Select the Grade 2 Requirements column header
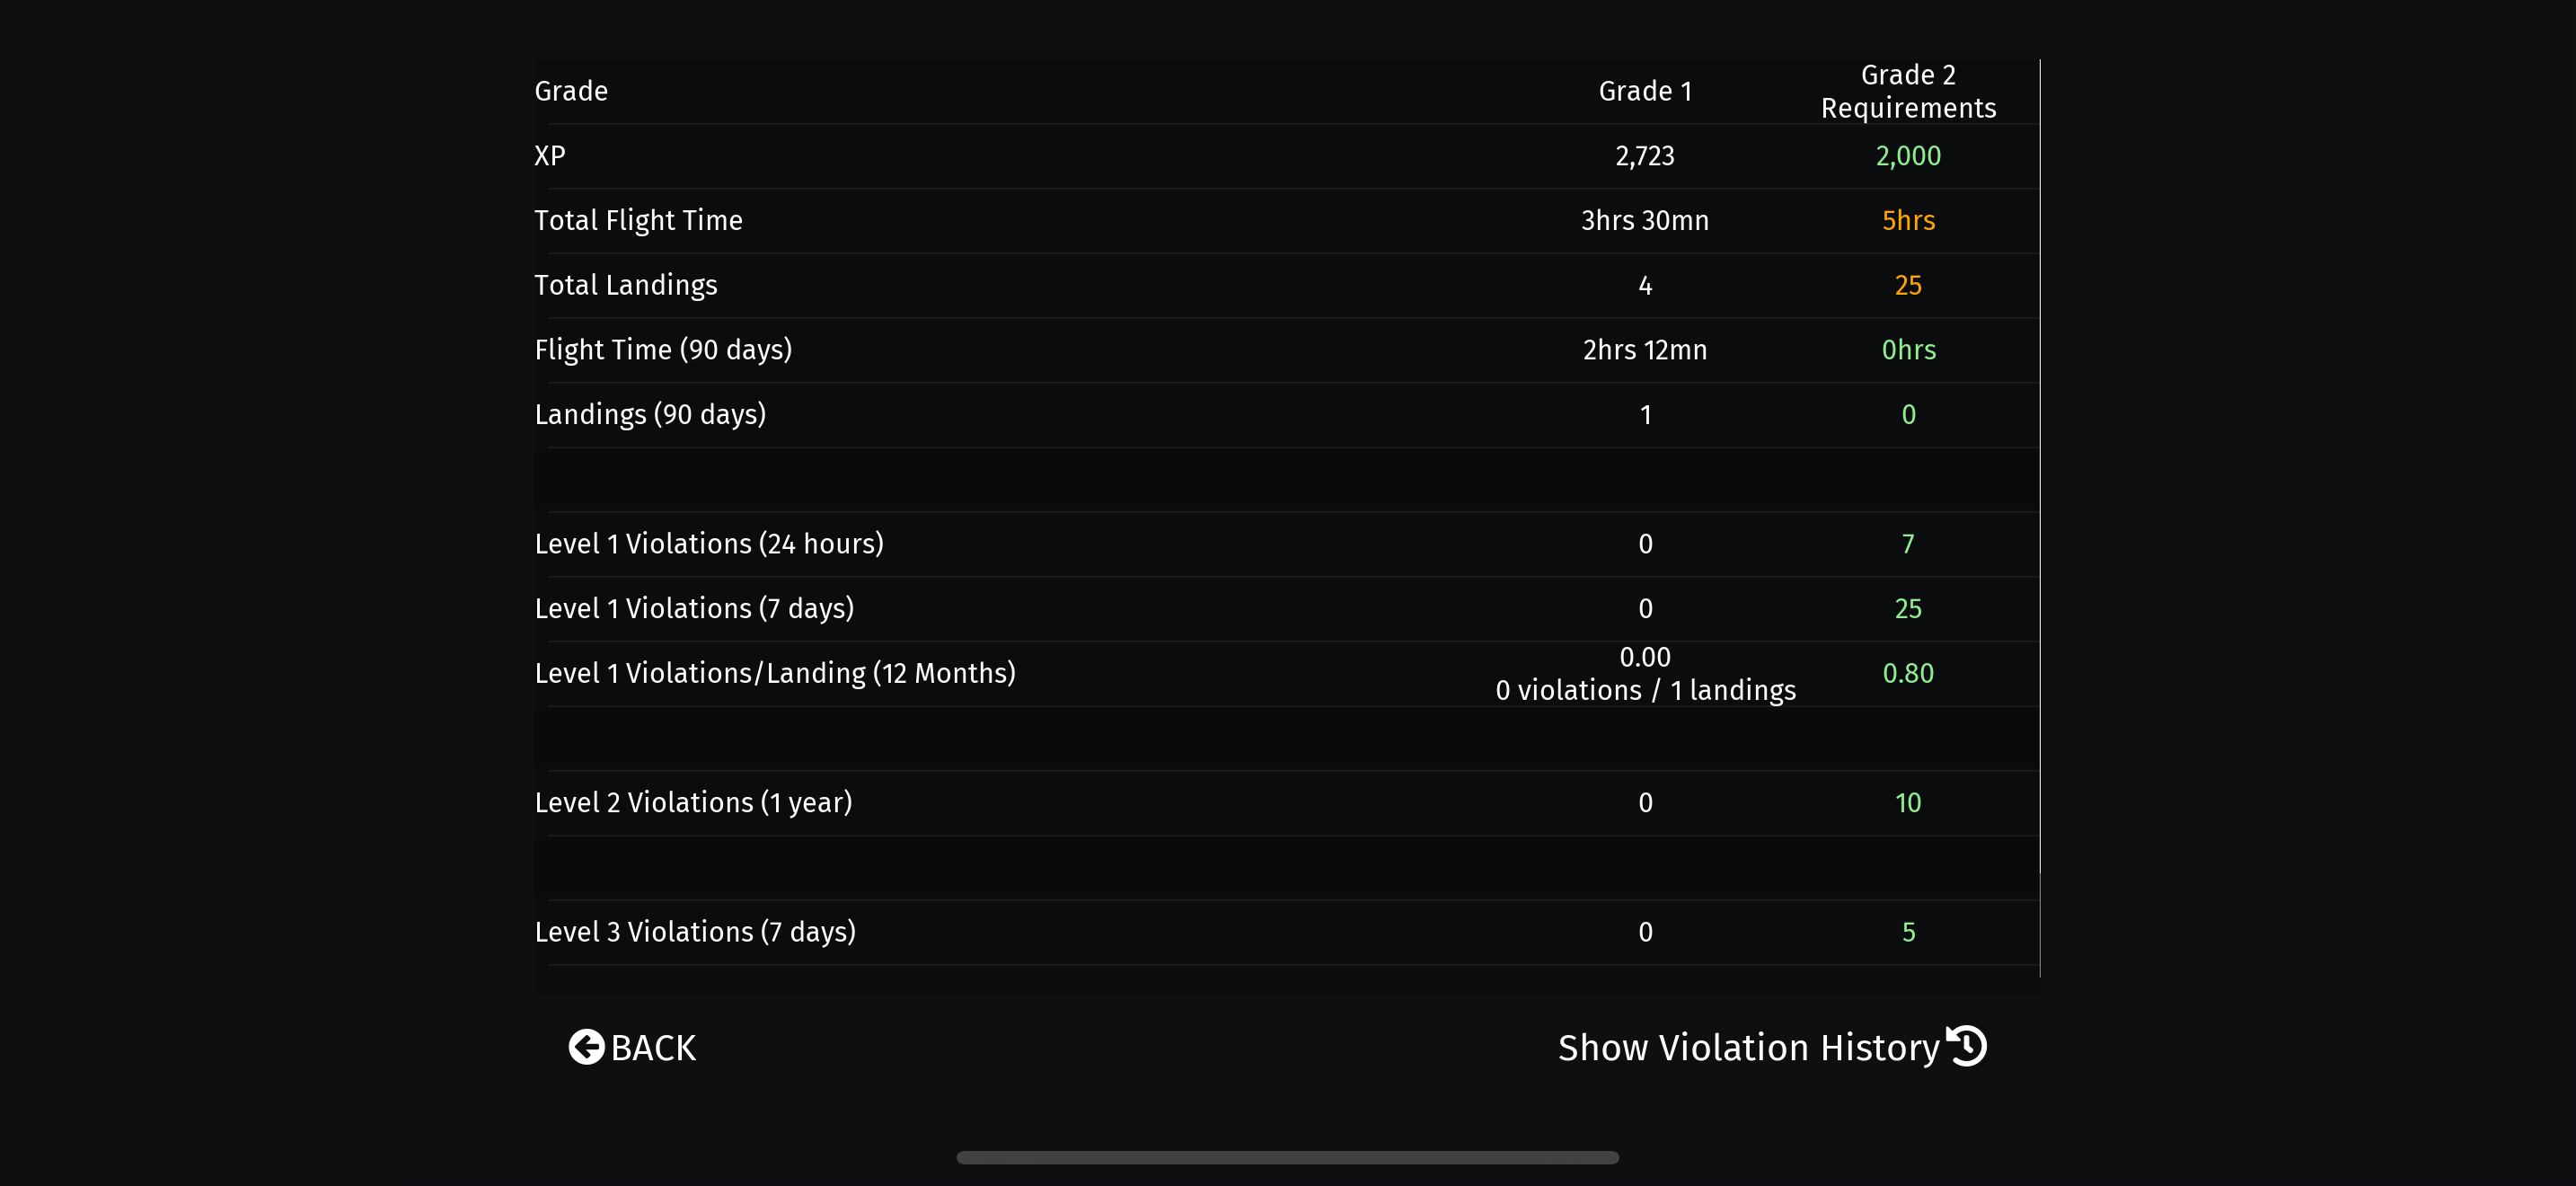Viewport: 2576px width, 1186px height. 1908,91
